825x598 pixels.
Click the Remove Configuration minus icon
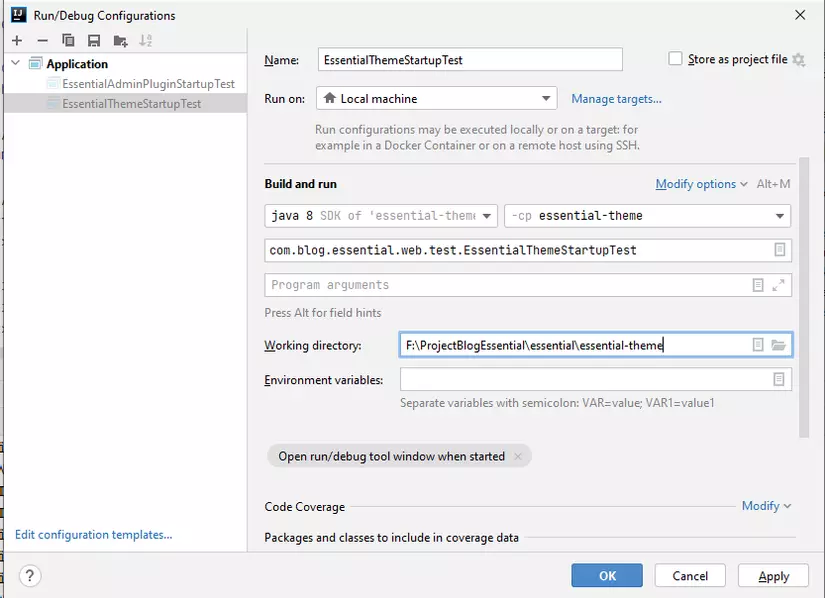tap(42, 41)
